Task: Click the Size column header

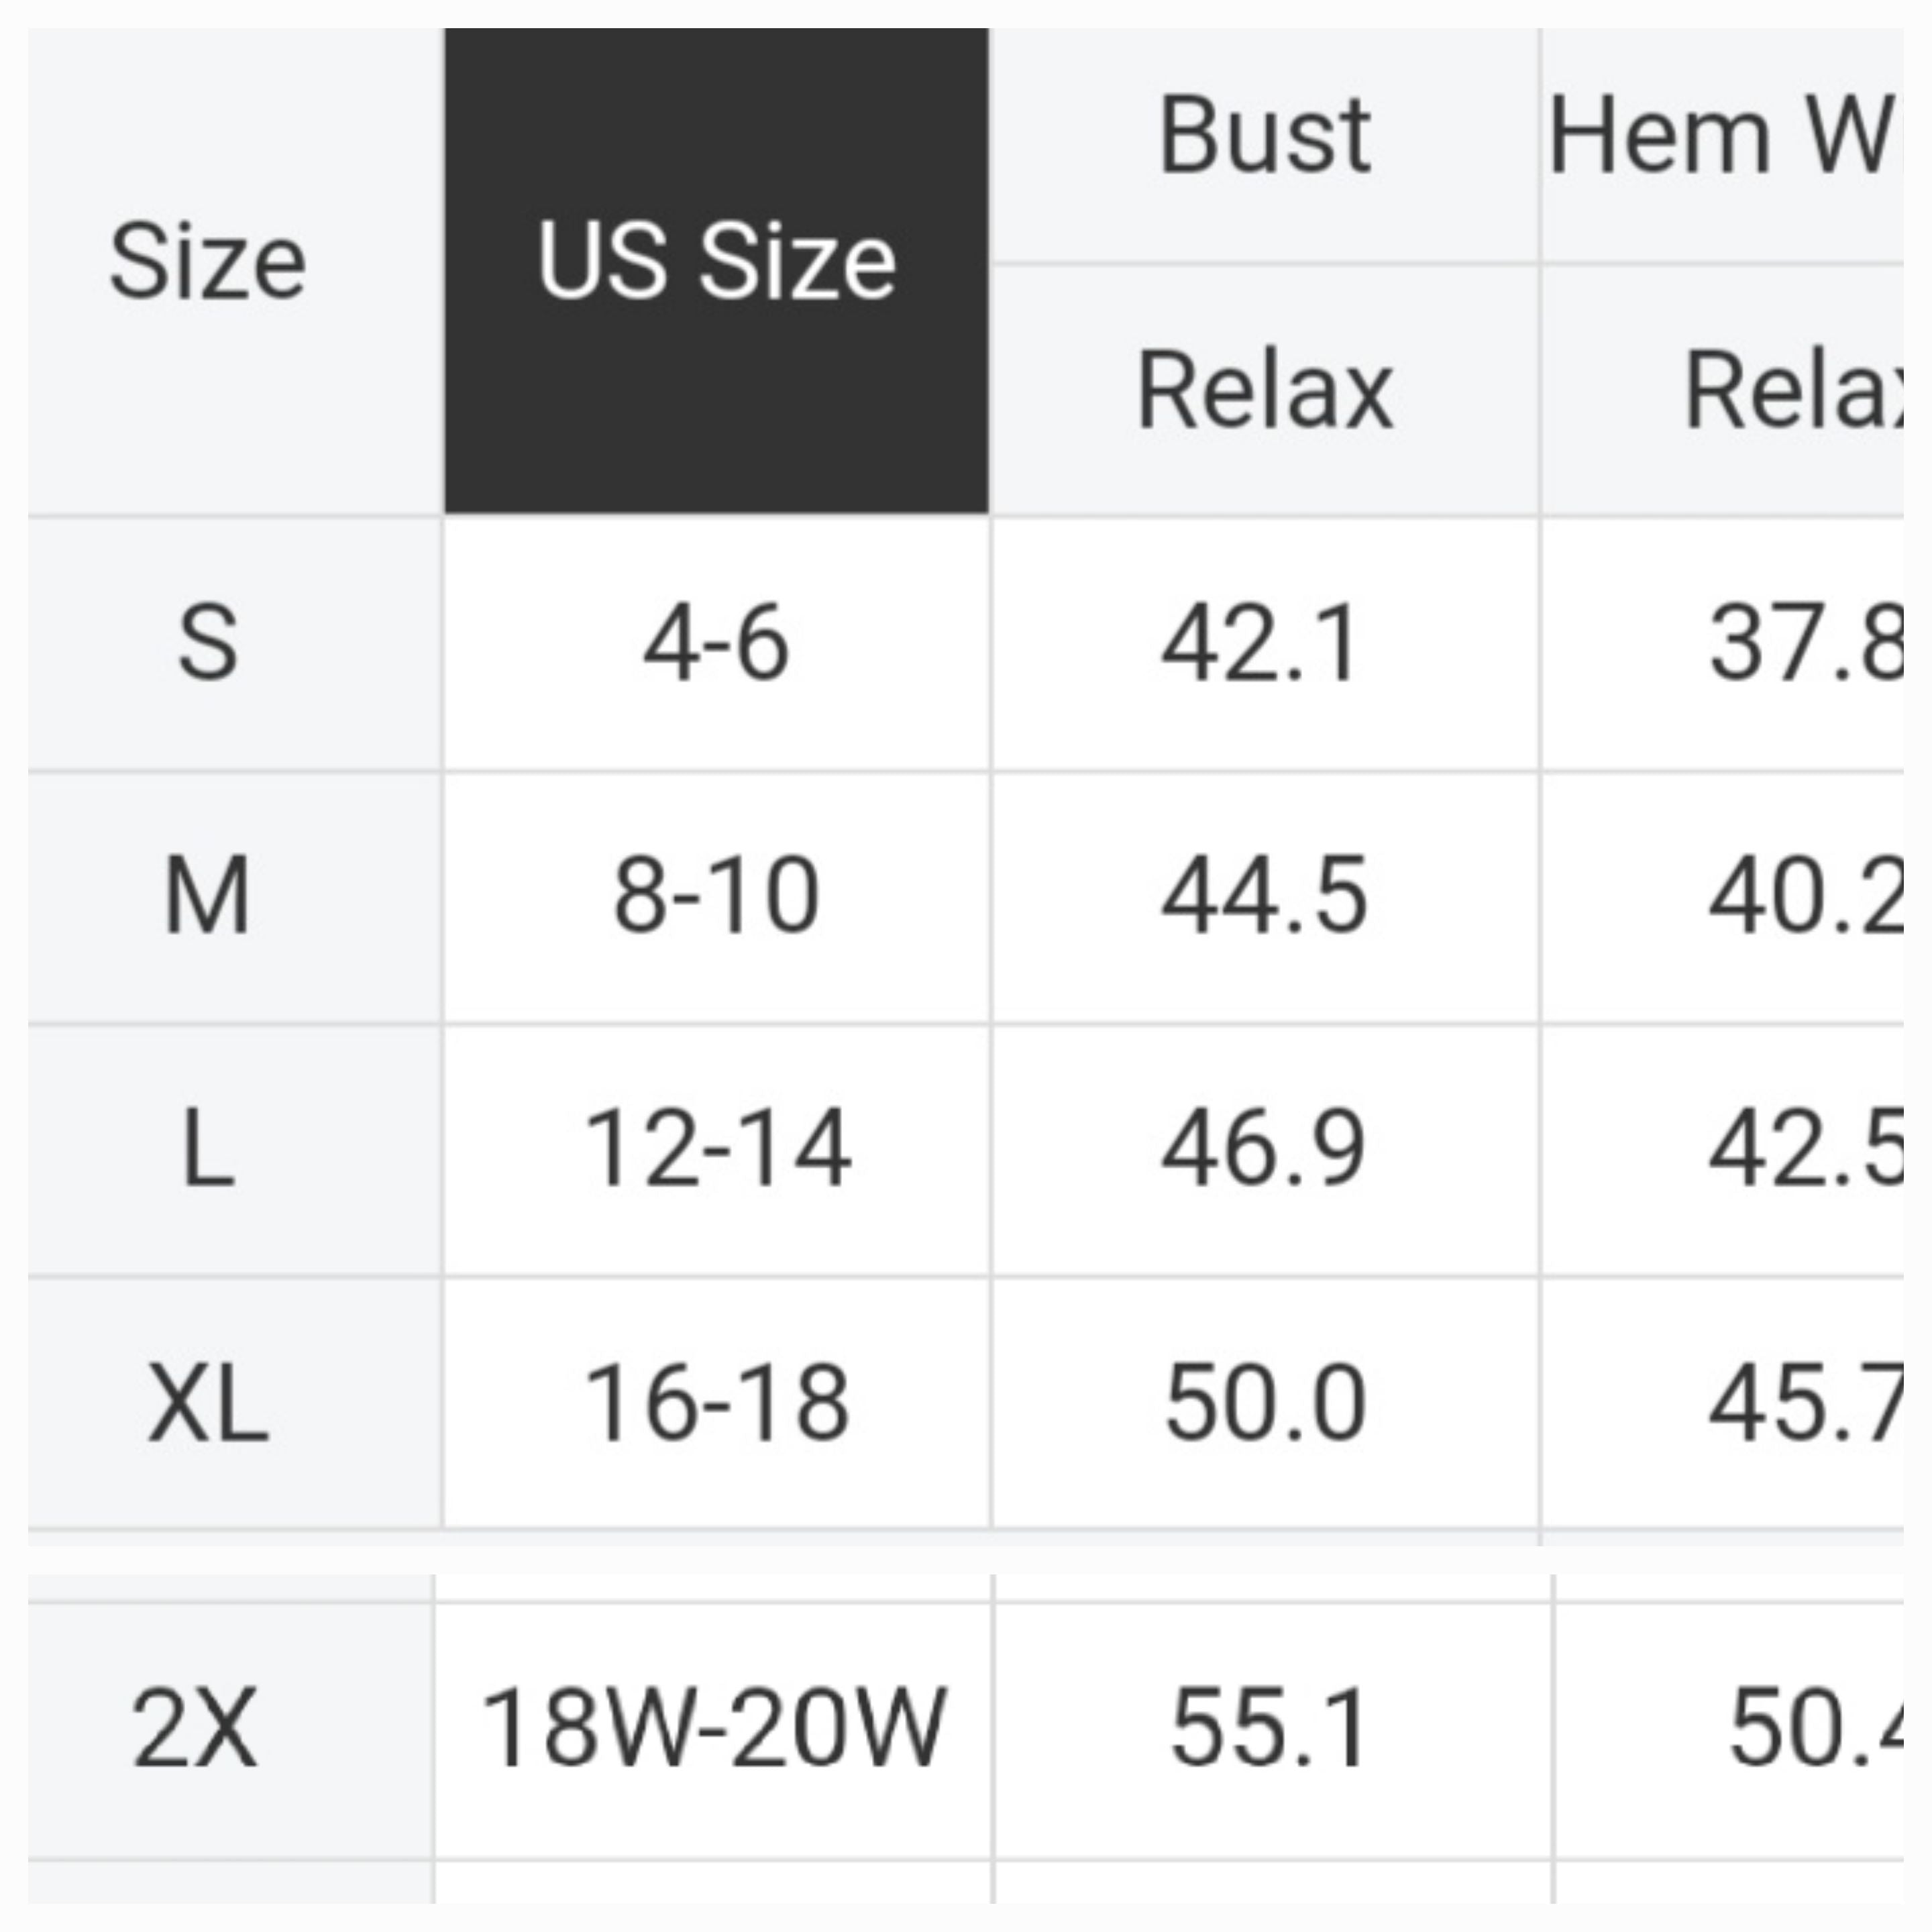Action: click(207, 262)
